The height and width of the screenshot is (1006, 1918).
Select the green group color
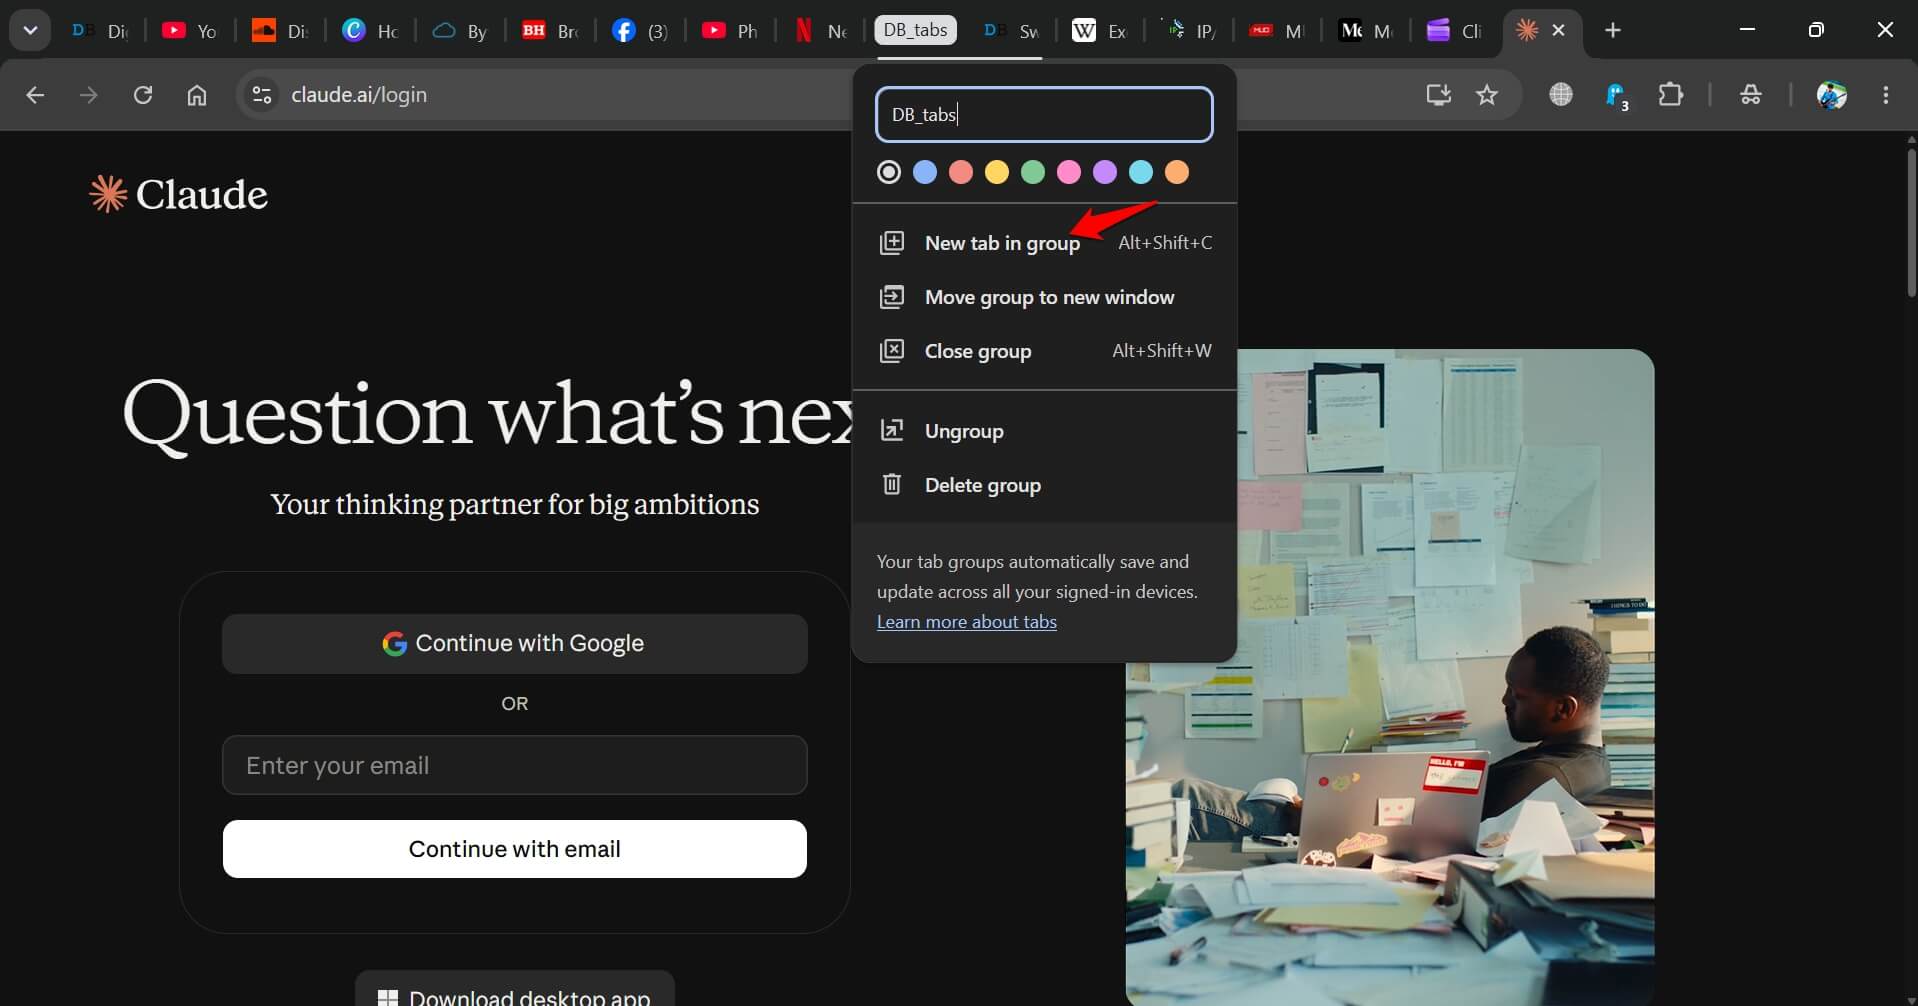[1033, 172]
